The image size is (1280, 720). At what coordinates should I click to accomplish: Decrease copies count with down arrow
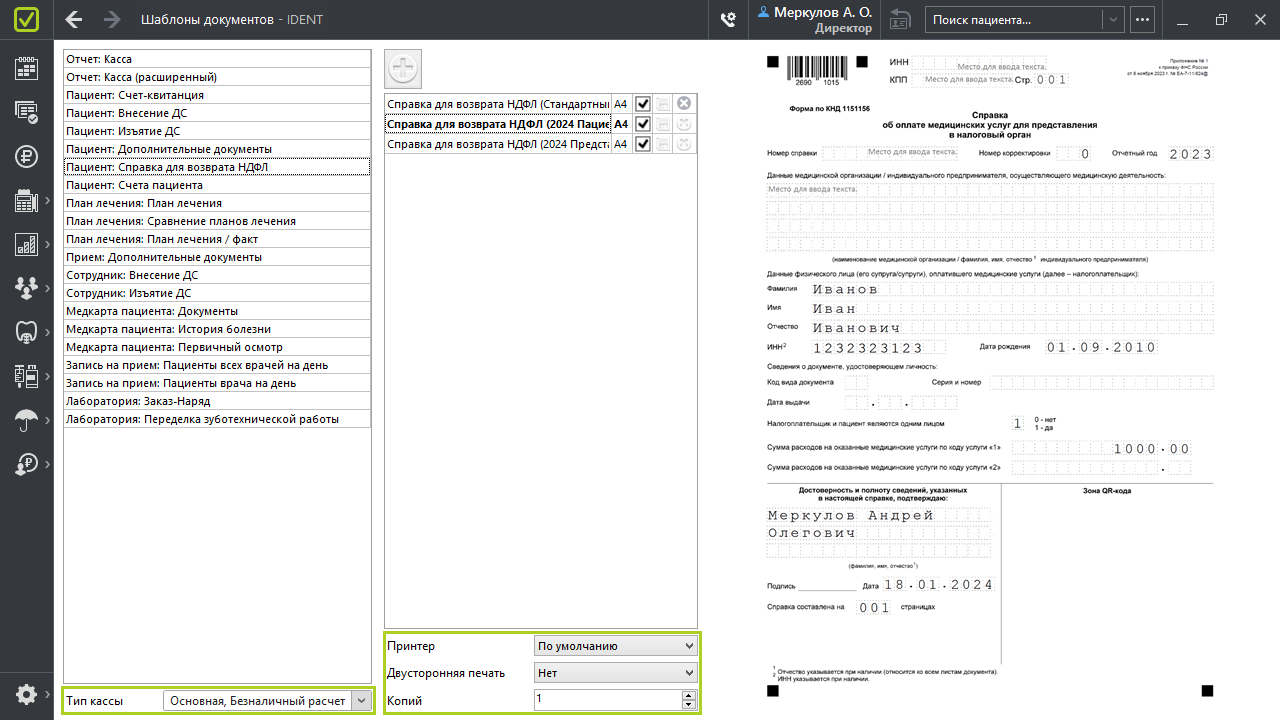[x=688, y=705]
